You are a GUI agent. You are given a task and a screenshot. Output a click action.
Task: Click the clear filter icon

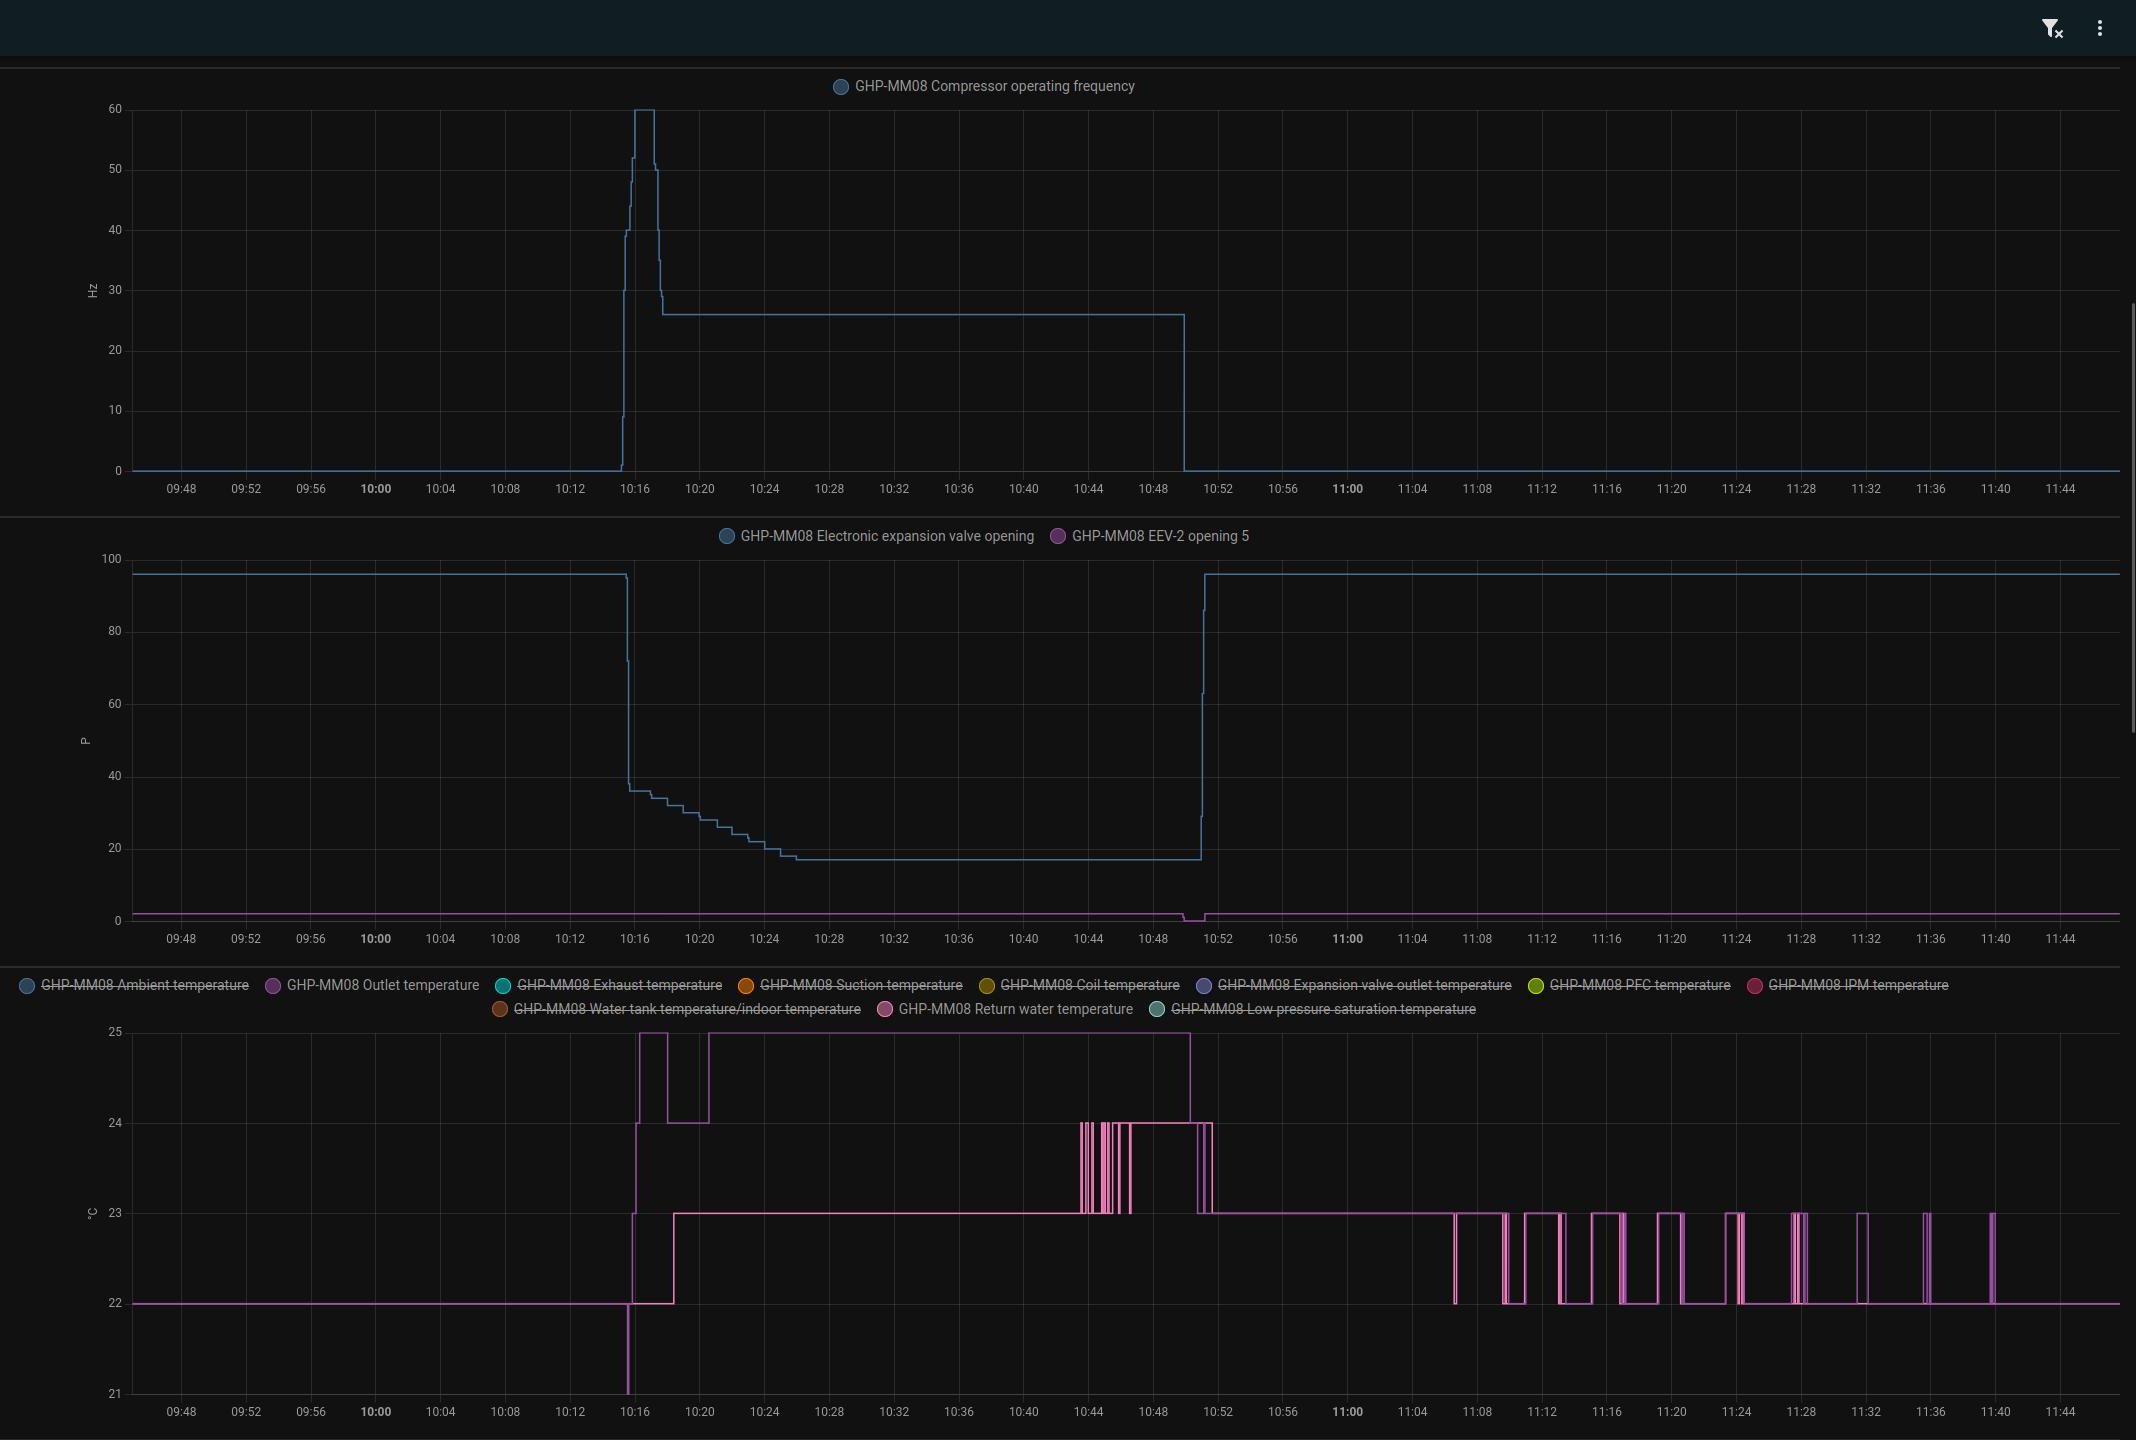(2051, 29)
